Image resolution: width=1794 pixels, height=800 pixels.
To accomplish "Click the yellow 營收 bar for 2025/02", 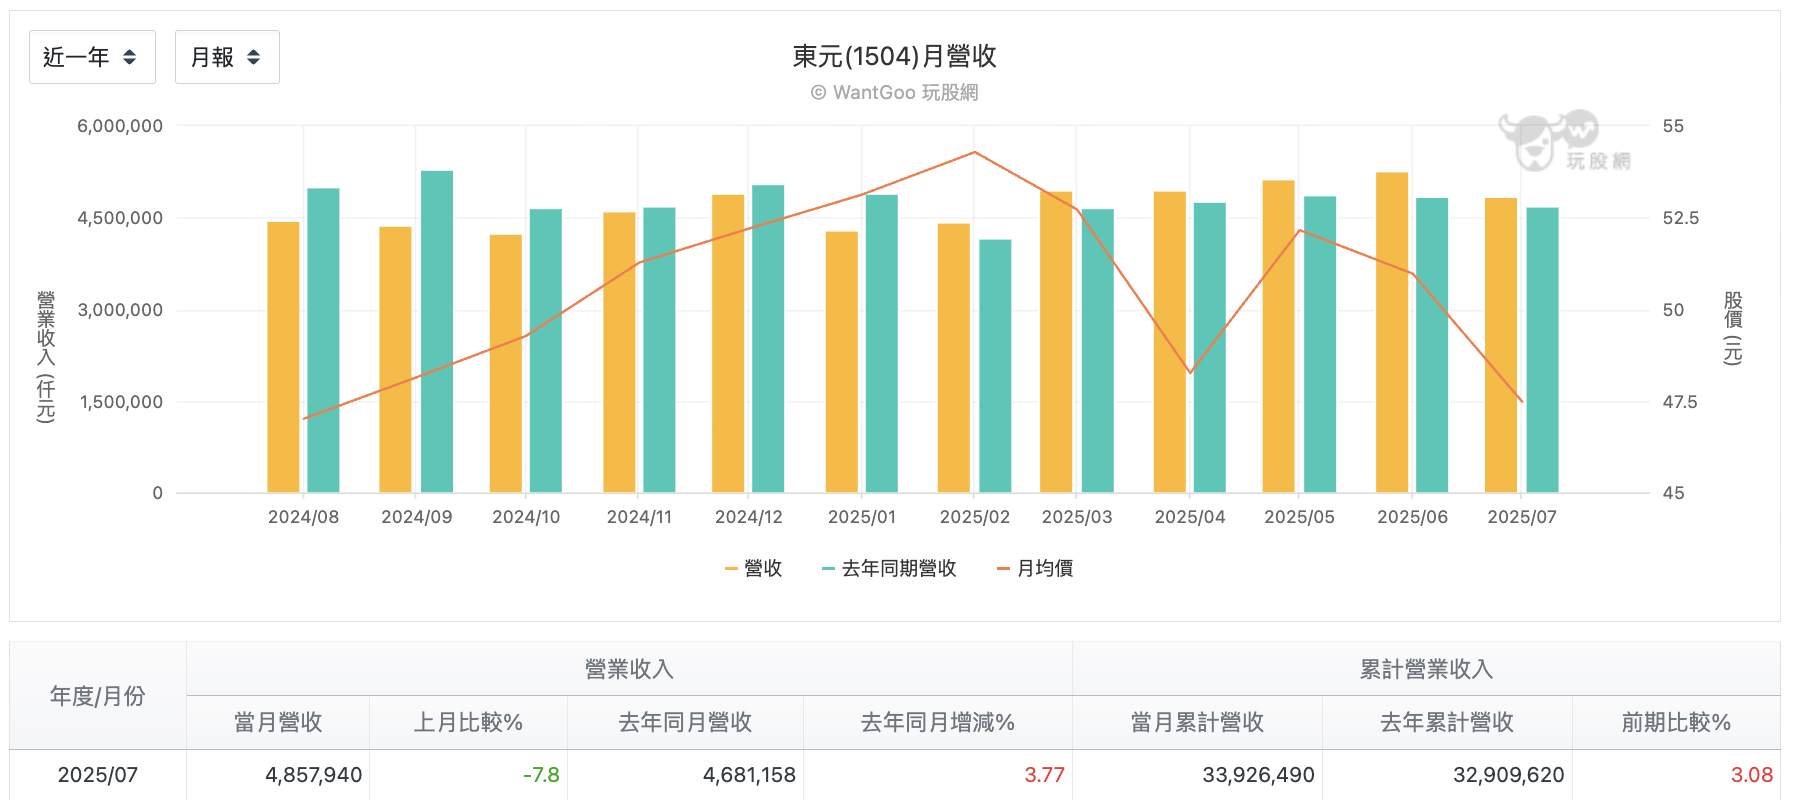I will (x=954, y=358).
